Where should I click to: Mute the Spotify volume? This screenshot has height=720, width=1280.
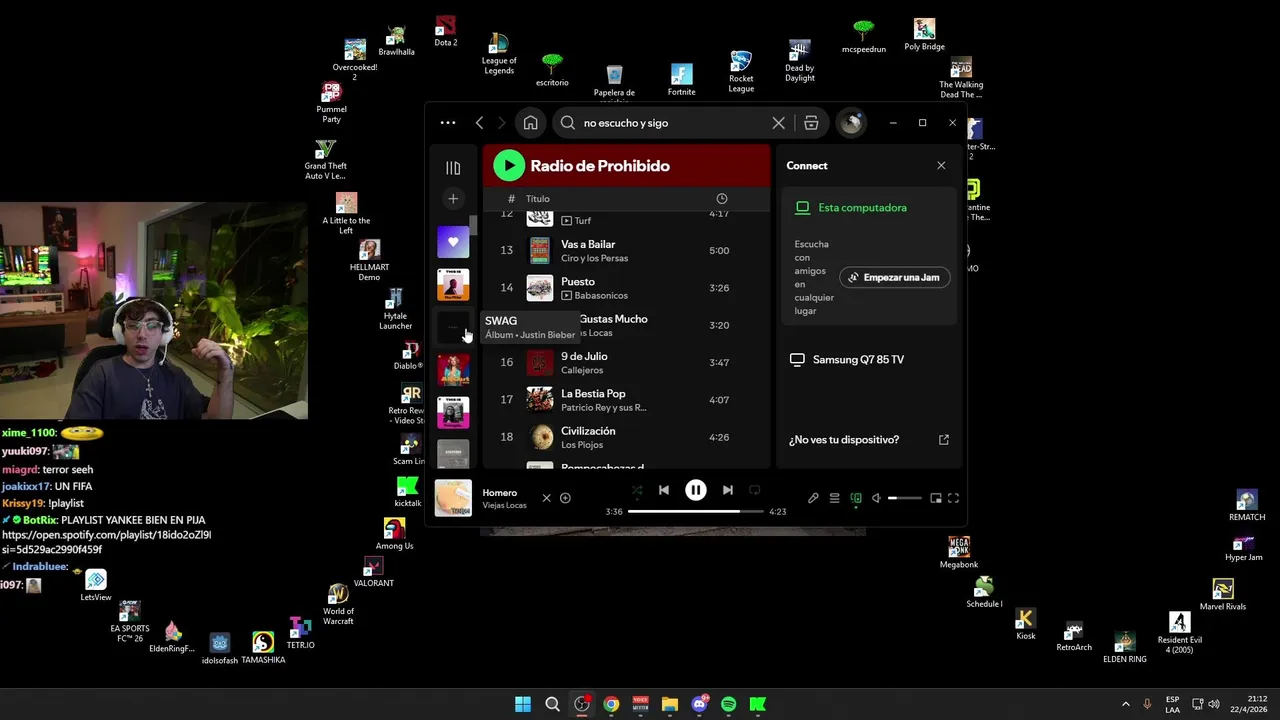[x=876, y=498]
